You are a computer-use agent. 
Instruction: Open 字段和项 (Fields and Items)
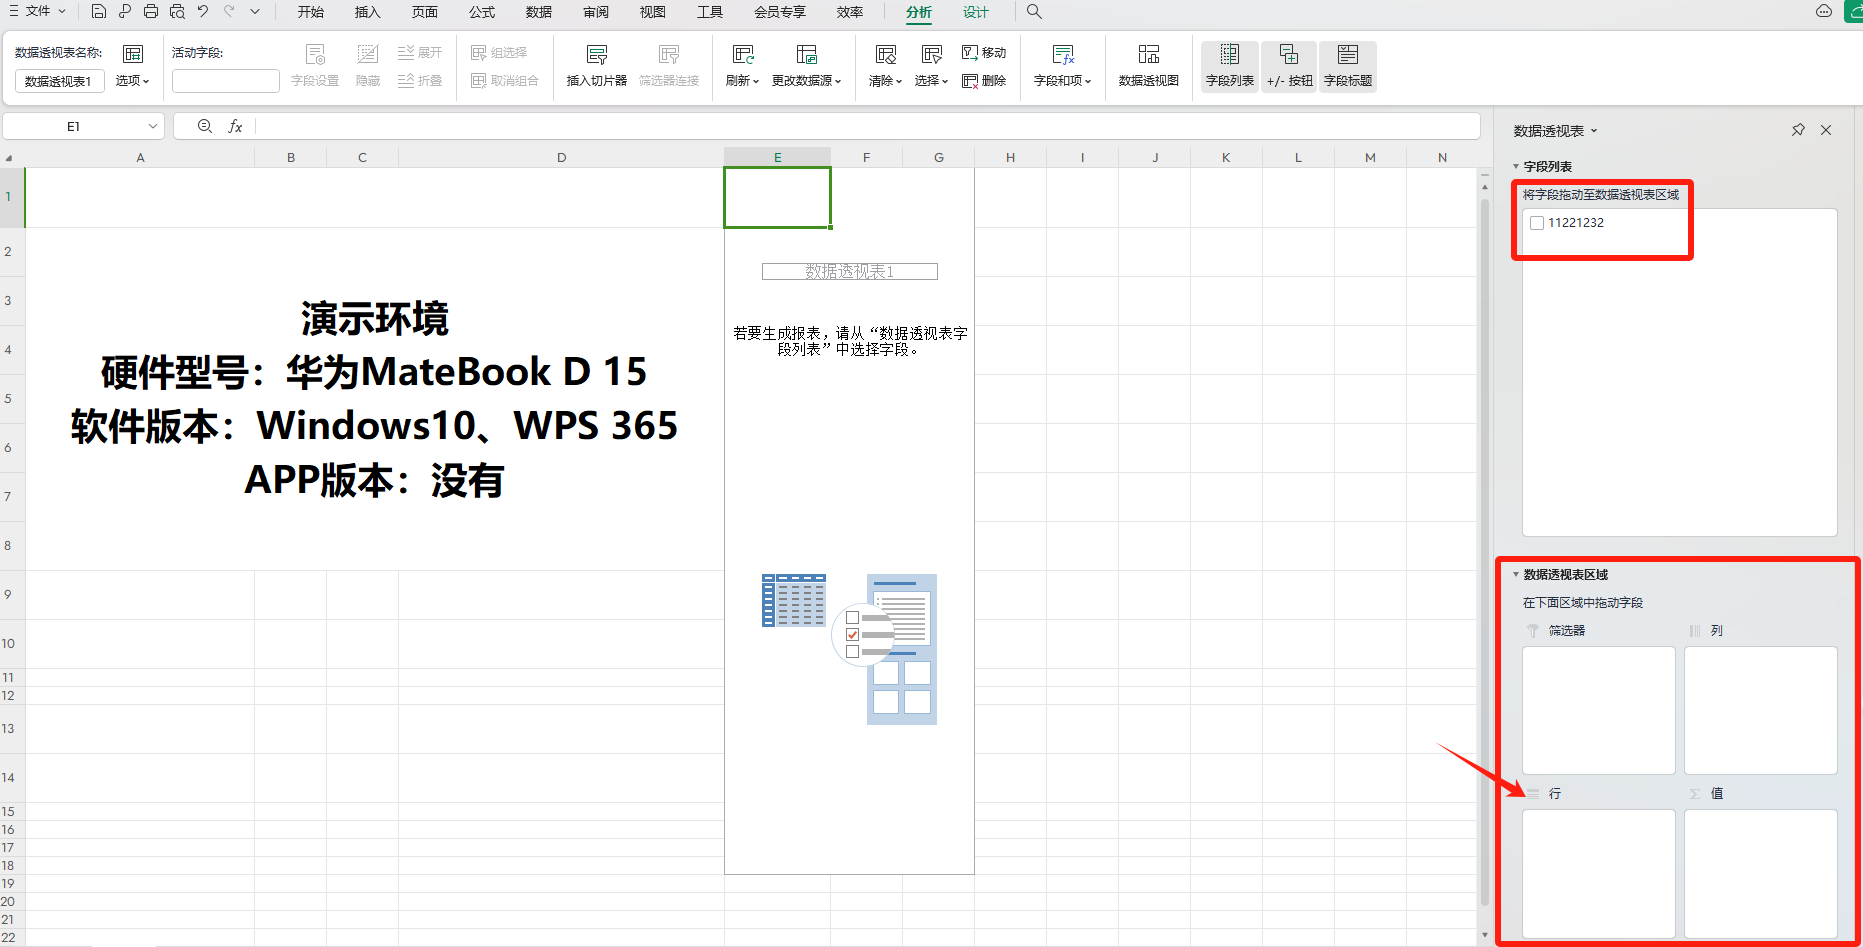coord(1062,66)
